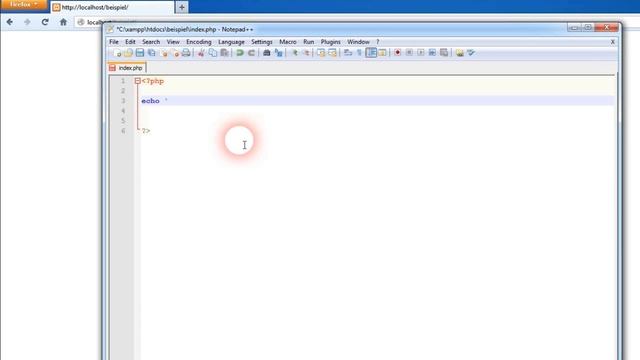
Task: Open Find with the binoculars icon
Action: click(267, 53)
